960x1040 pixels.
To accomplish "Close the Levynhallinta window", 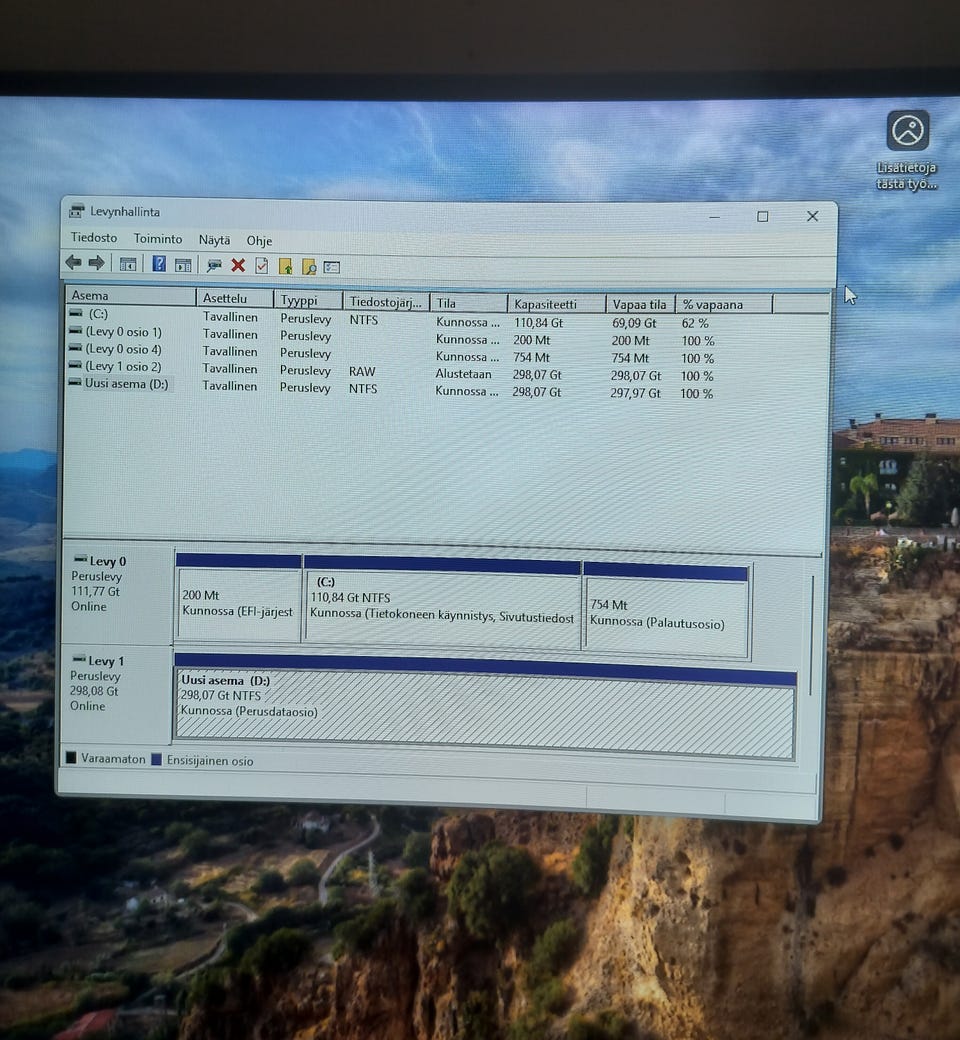I will click(x=812, y=216).
